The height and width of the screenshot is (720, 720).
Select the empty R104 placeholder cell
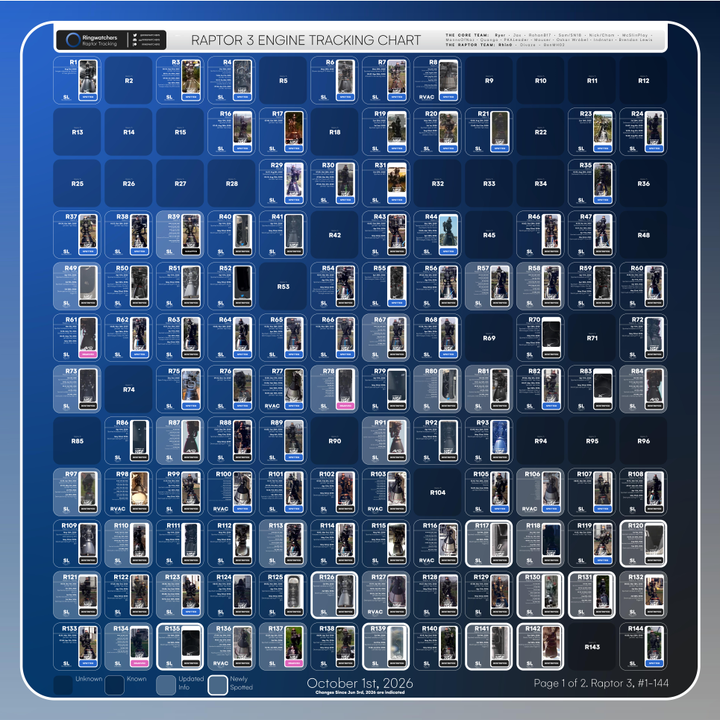(438, 492)
